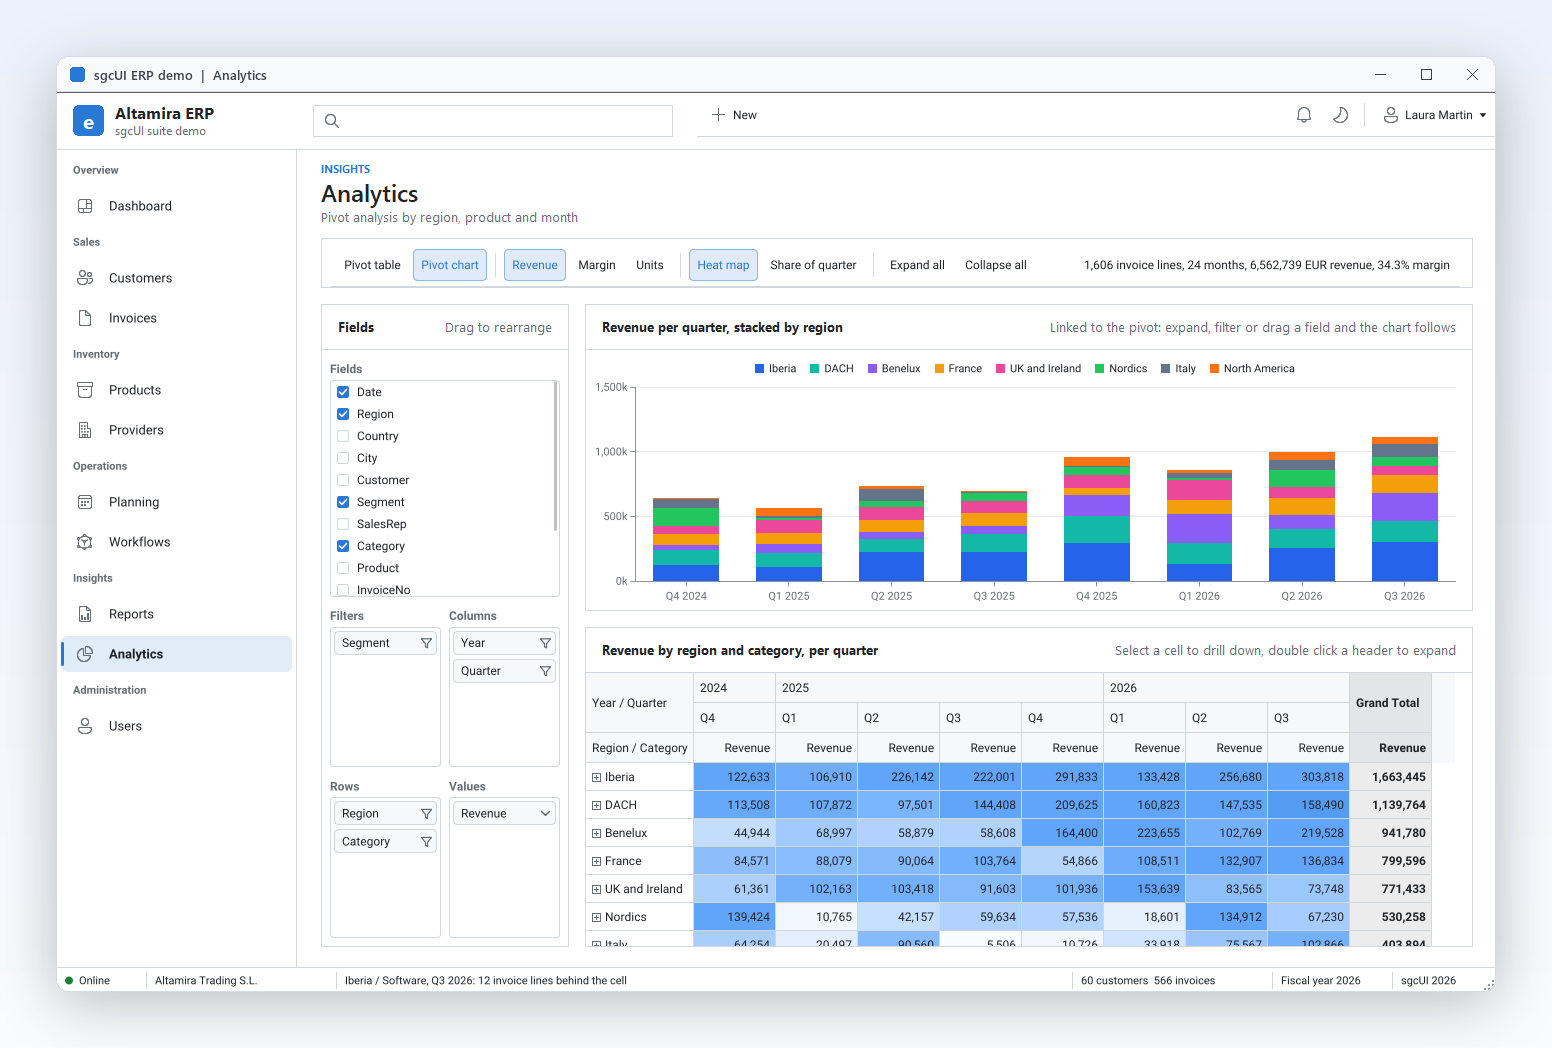
Task: Uncheck the Region field checkbox
Action: coord(343,414)
